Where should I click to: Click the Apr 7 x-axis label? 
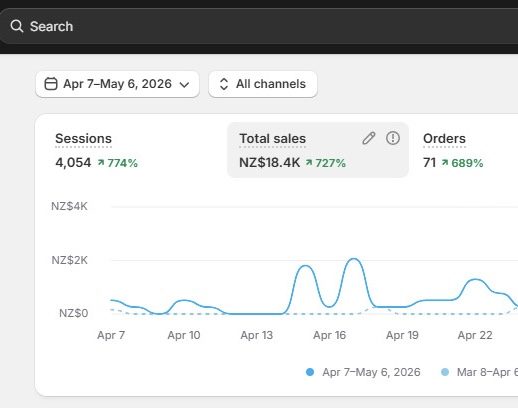coord(111,335)
